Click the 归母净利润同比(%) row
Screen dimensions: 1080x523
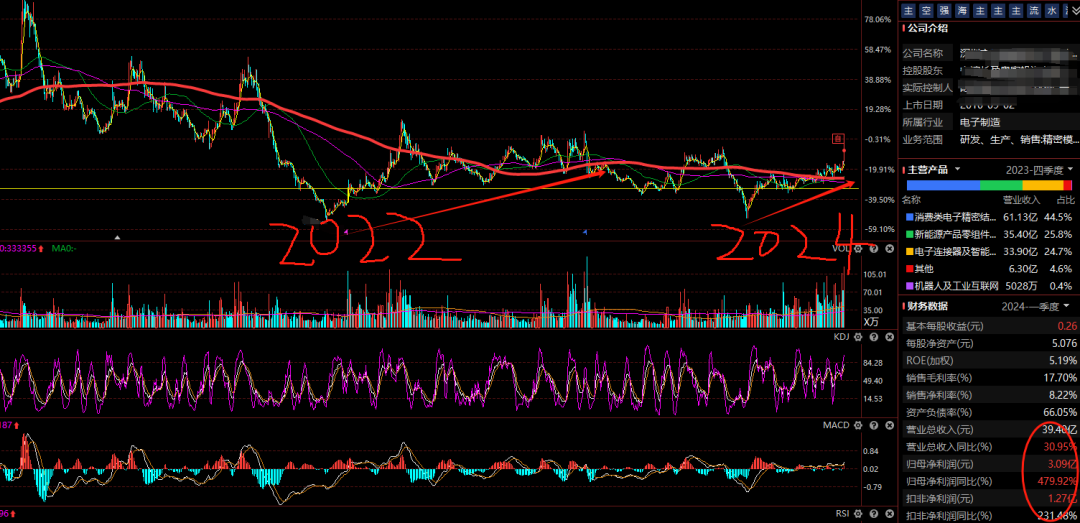[x=989, y=481]
